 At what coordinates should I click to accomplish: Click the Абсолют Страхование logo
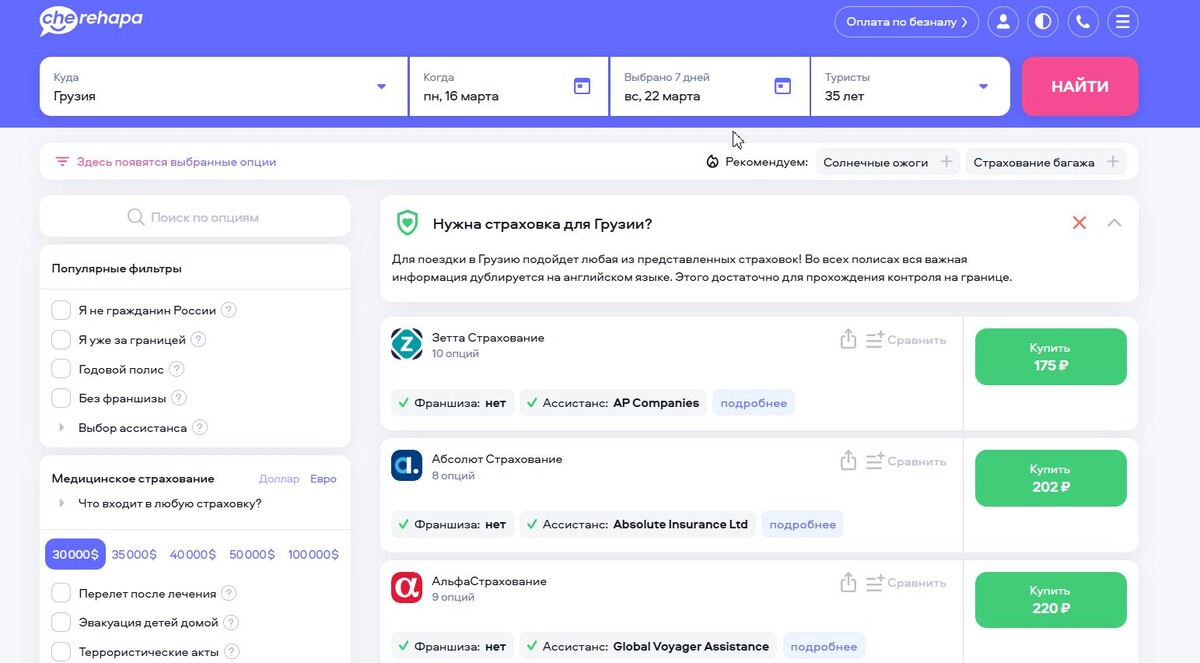pyautogui.click(x=407, y=466)
